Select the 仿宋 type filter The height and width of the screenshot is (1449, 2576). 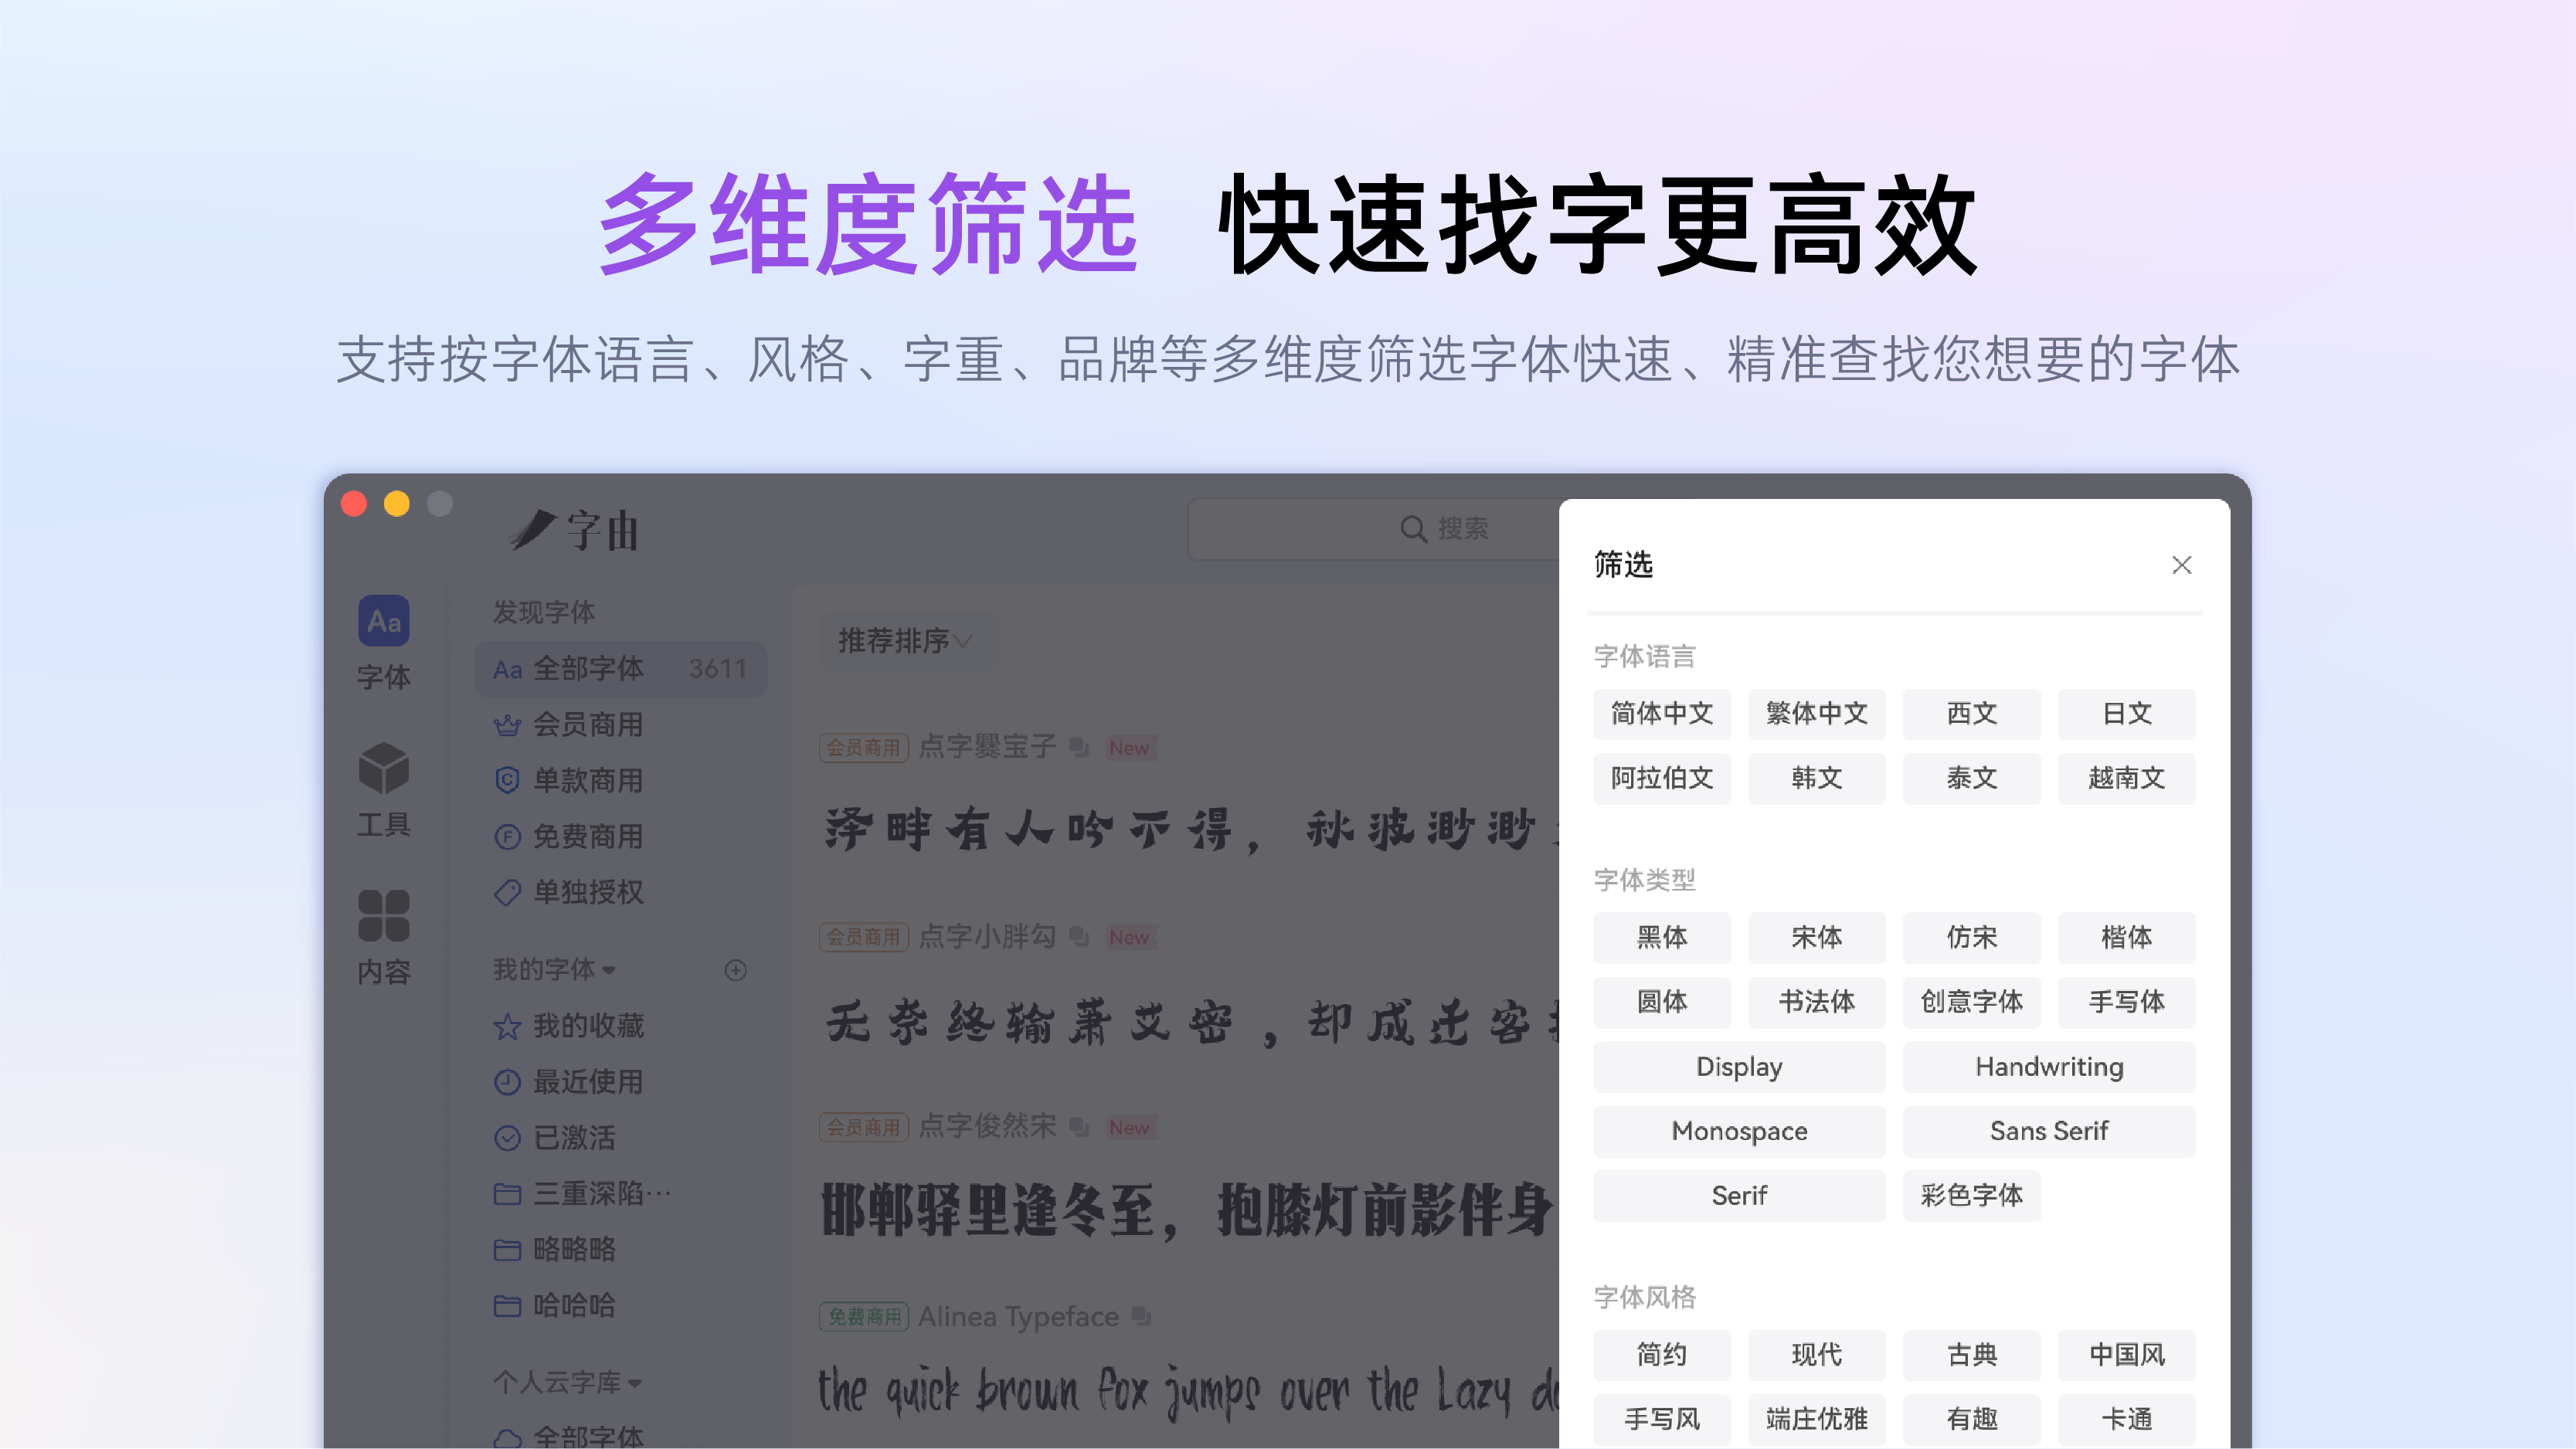pyautogui.click(x=1971, y=938)
